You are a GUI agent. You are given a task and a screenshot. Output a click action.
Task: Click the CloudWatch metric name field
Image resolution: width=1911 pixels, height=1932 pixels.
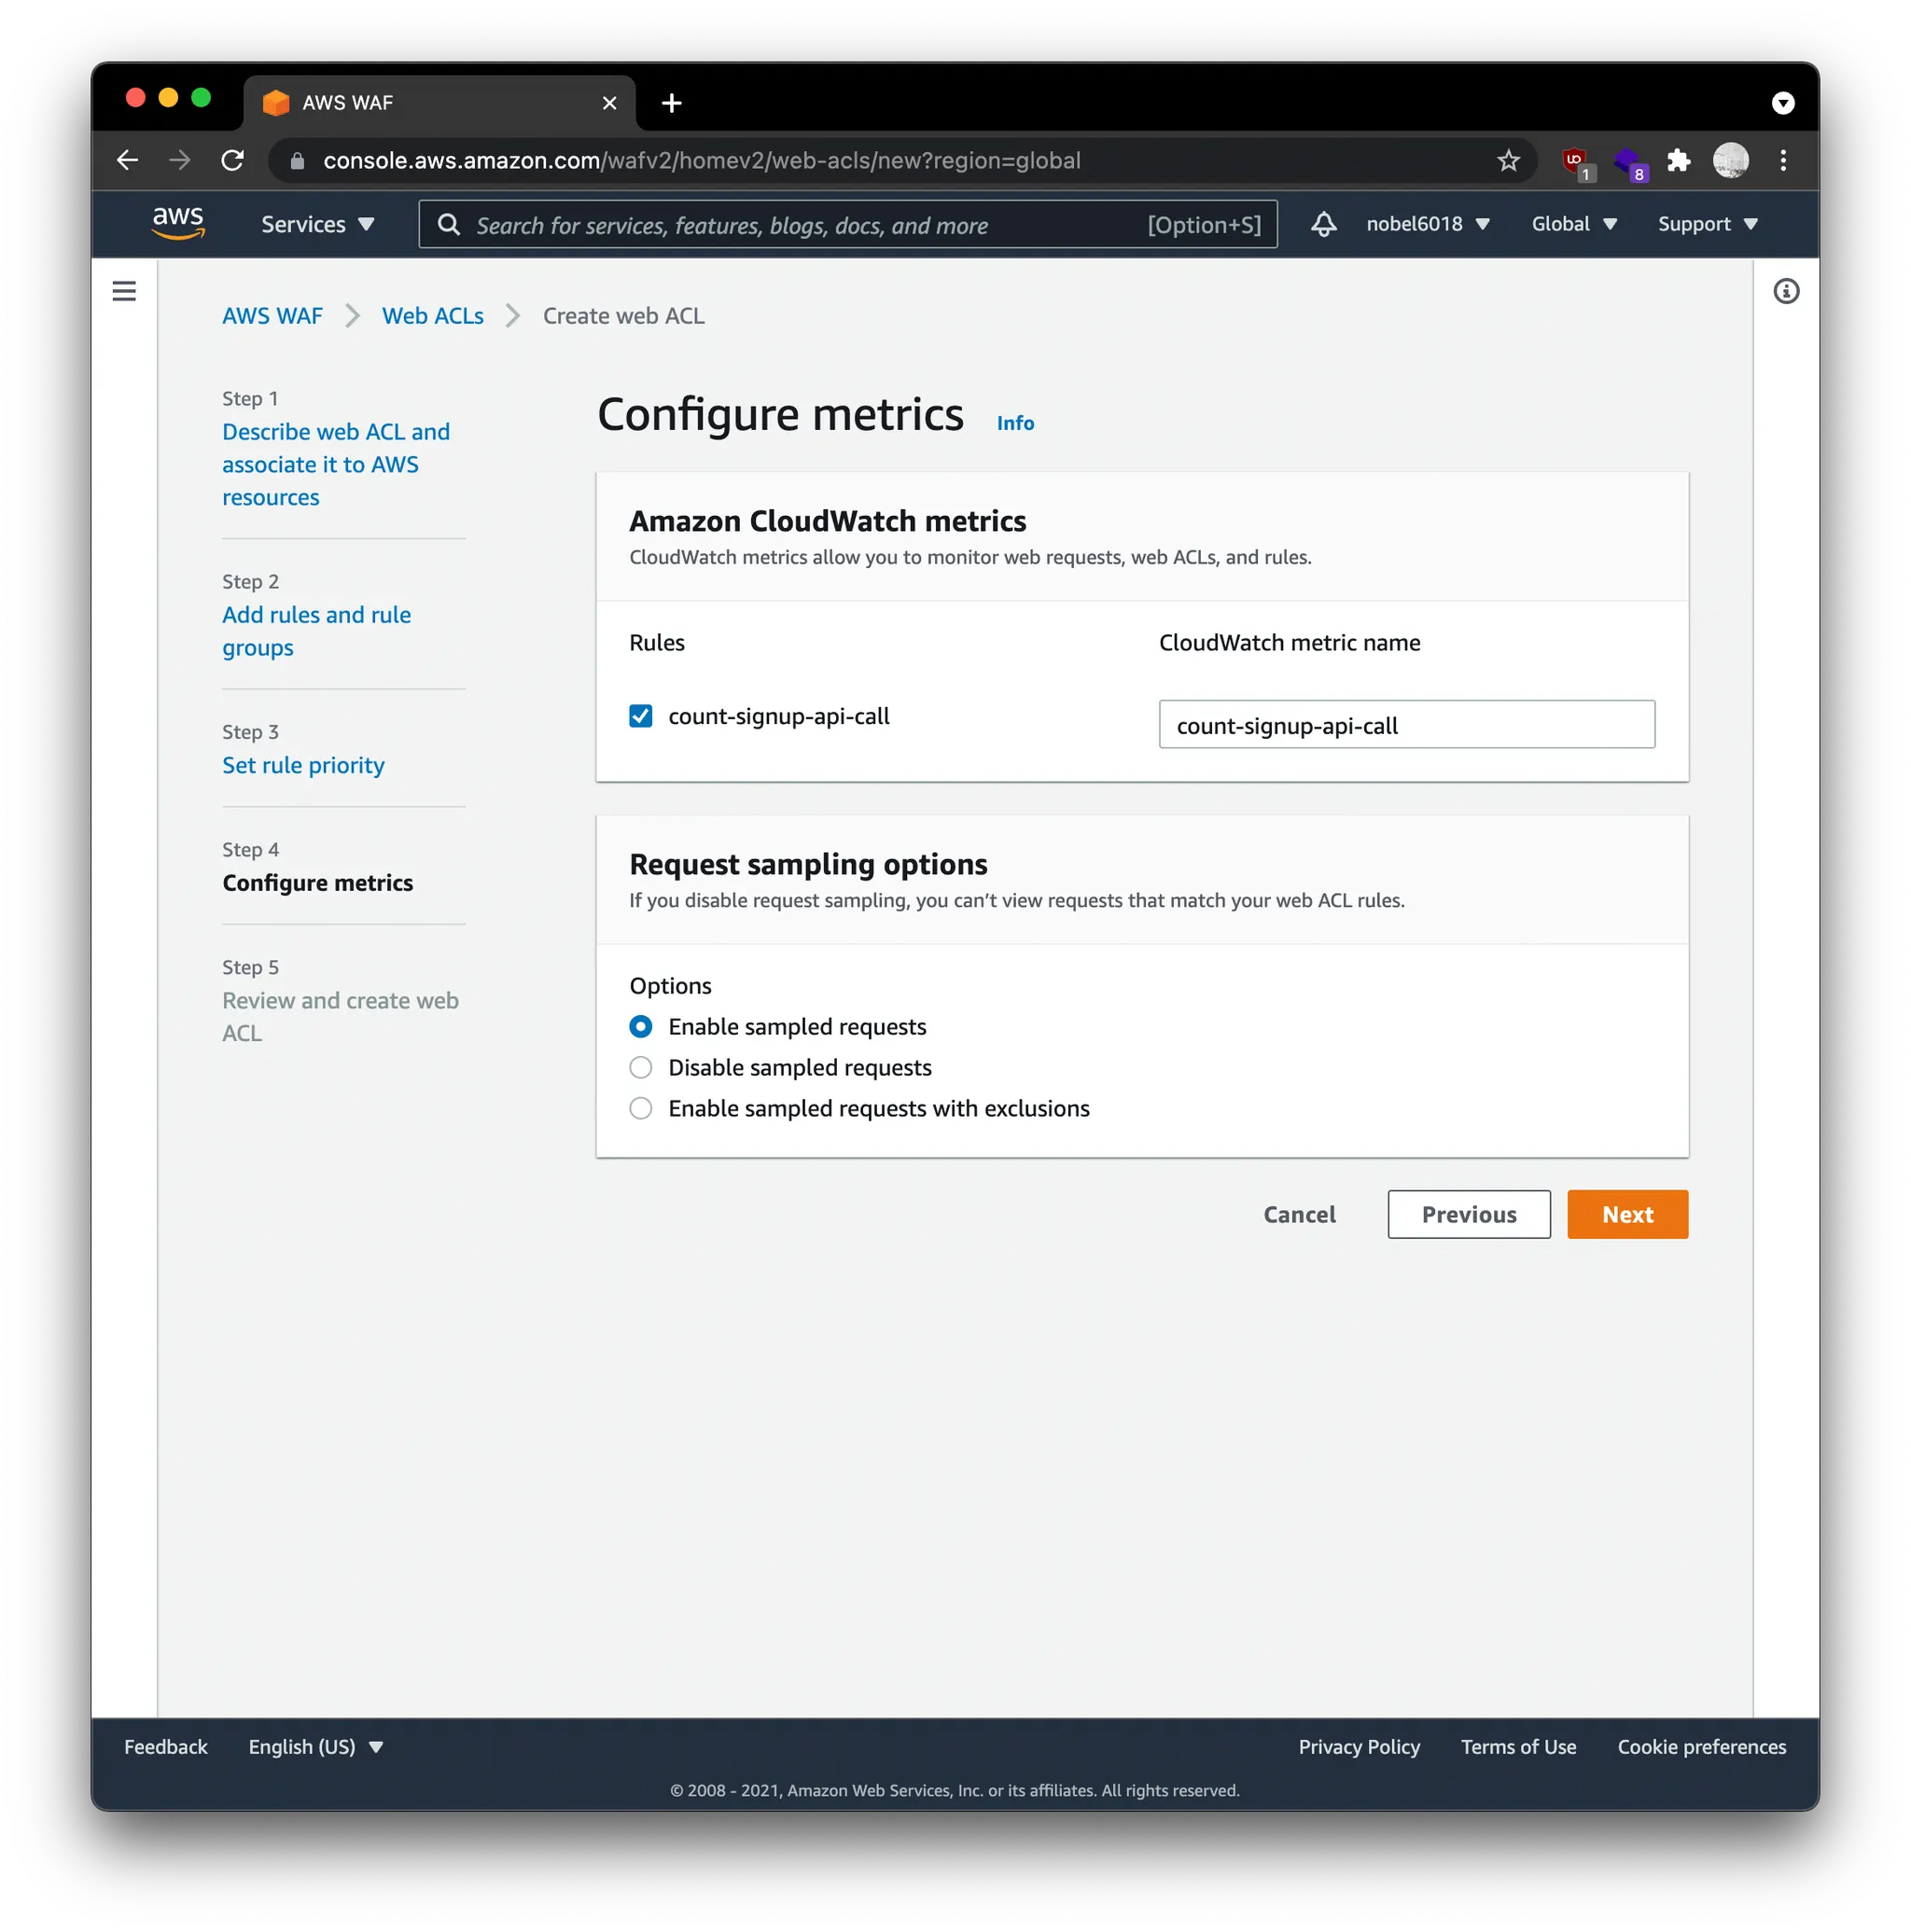click(x=1406, y=725)
